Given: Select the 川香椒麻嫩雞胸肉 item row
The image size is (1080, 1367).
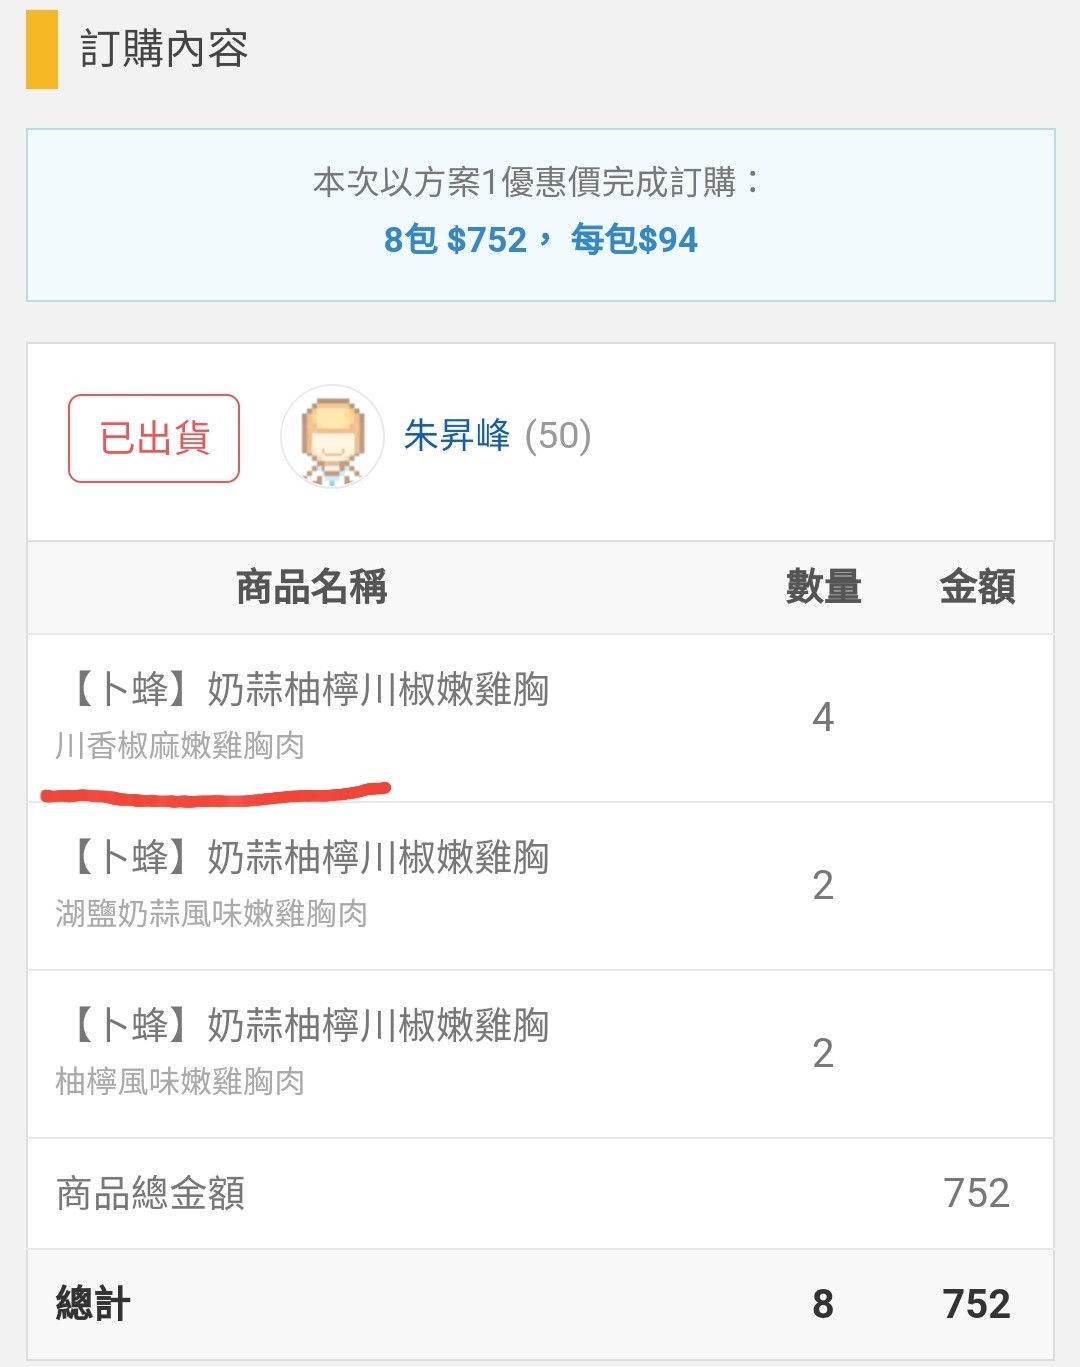Looking at the screenshot, I should point(541,718).
